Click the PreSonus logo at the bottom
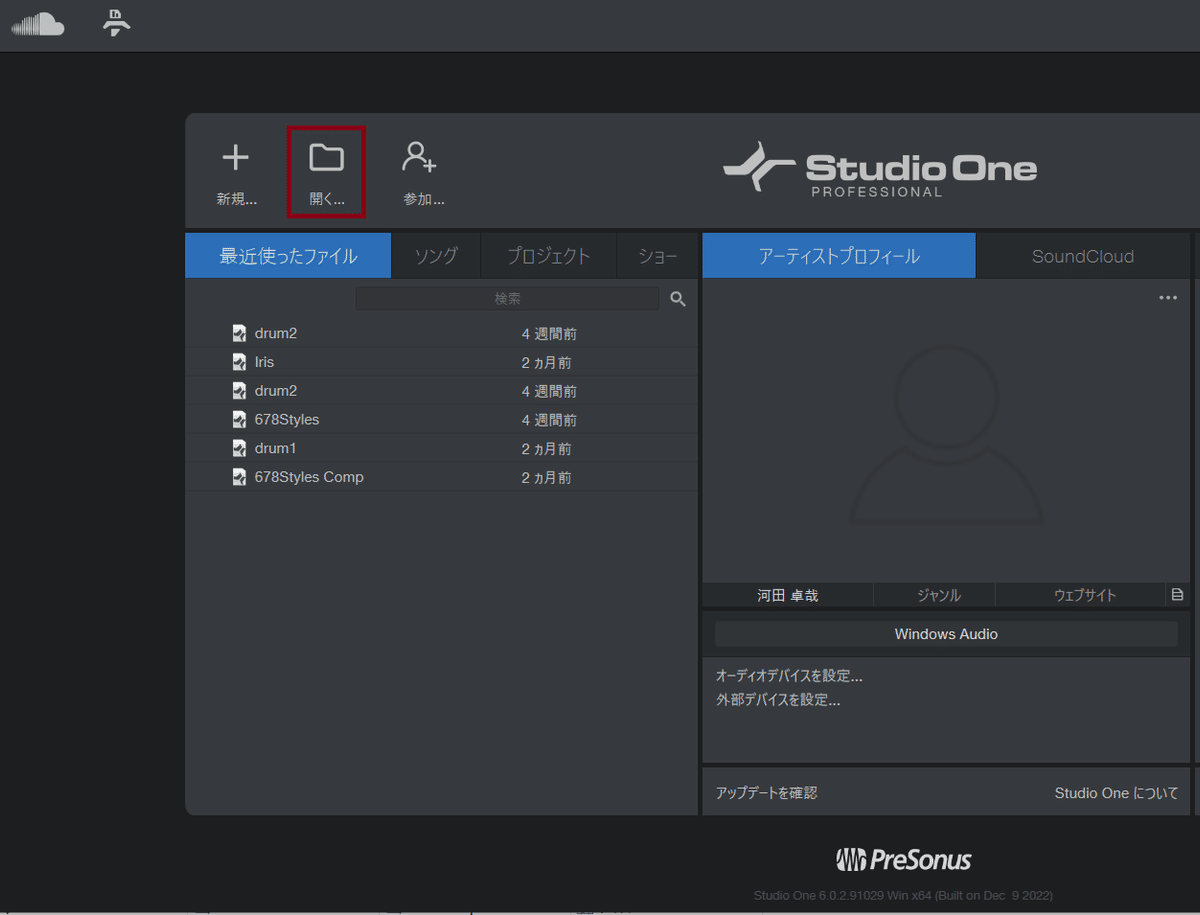 pyautogui.click(x=903, y=858)
